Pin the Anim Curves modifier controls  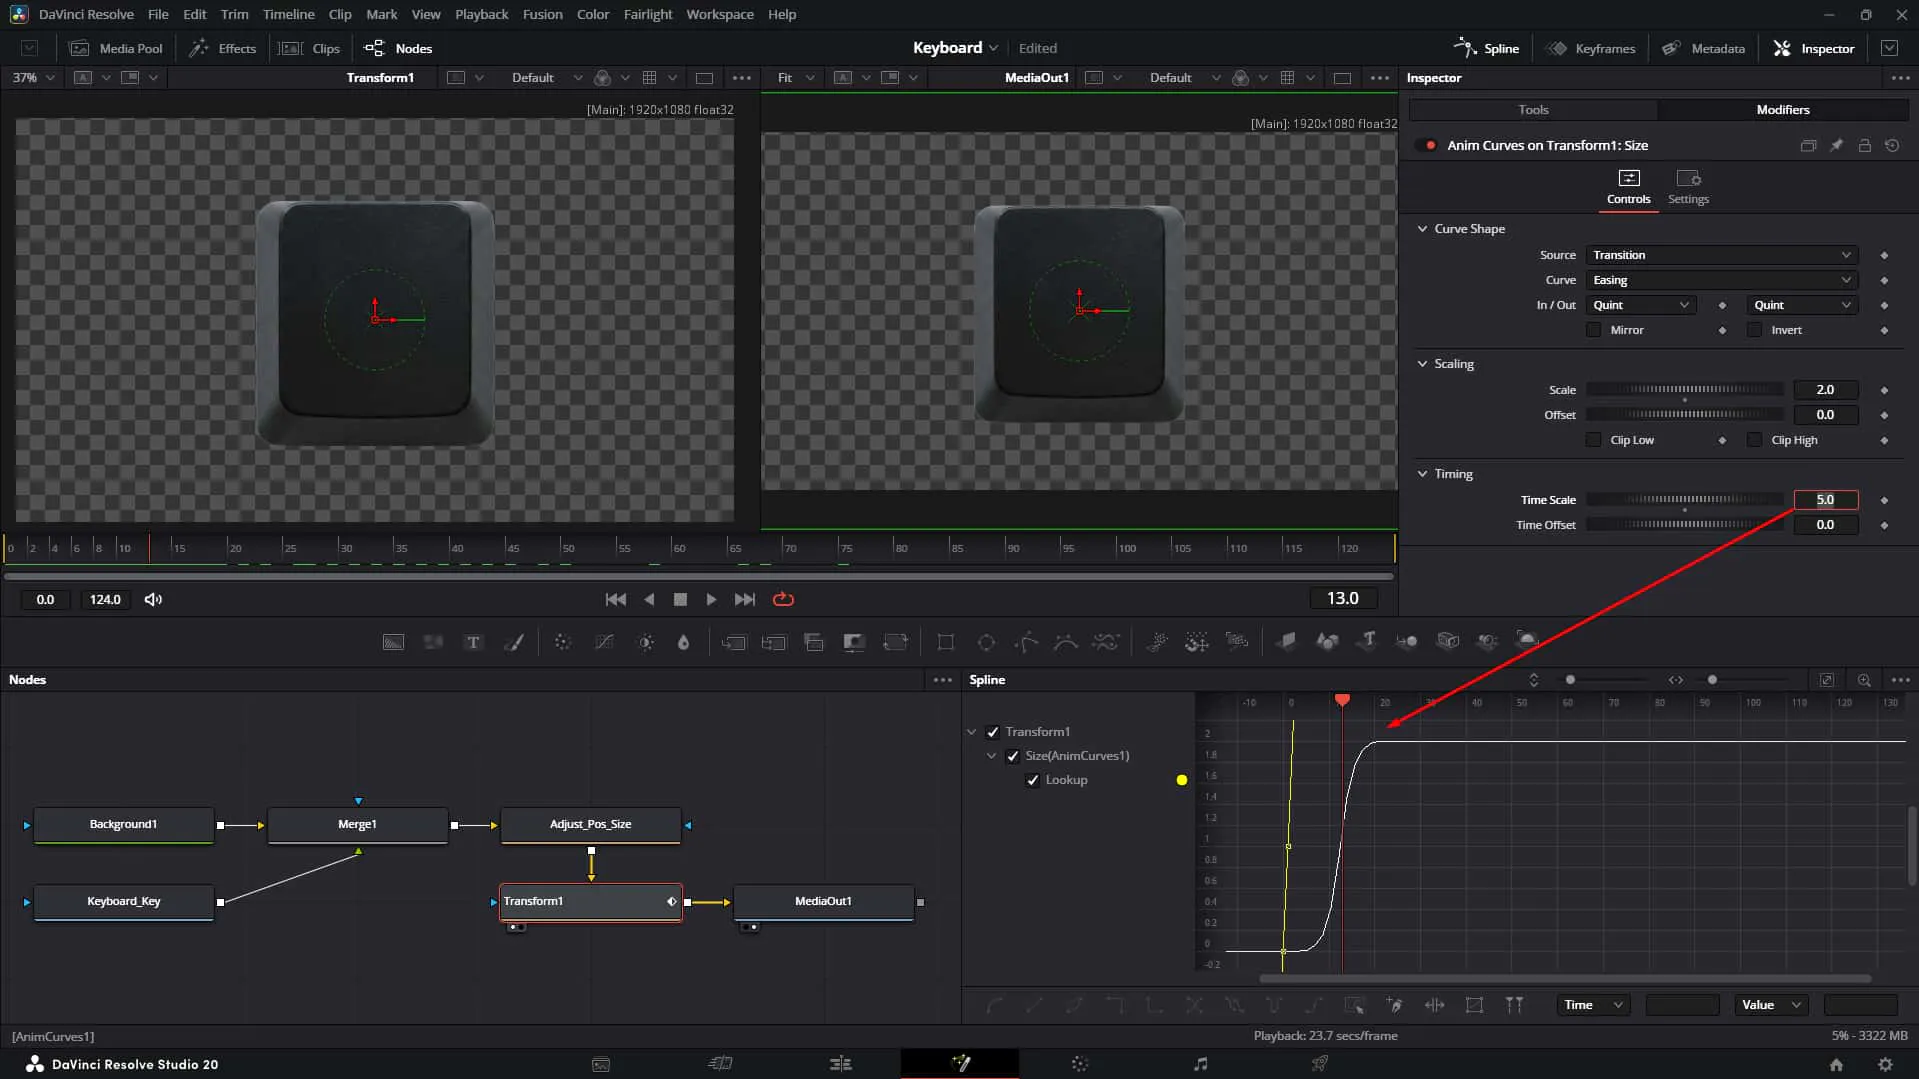pos(1836,146)
